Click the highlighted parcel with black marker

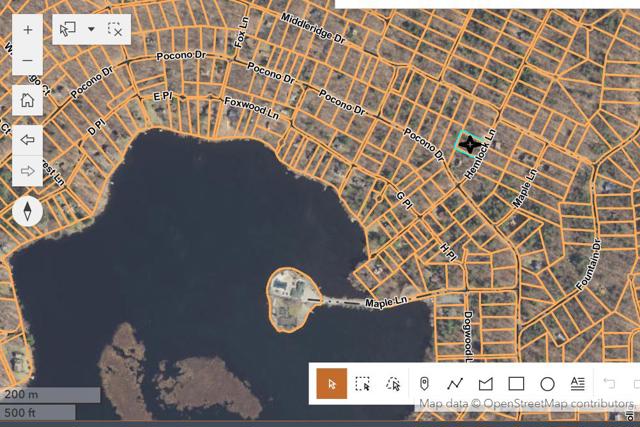pyautogui.click(x=469, y=144)
